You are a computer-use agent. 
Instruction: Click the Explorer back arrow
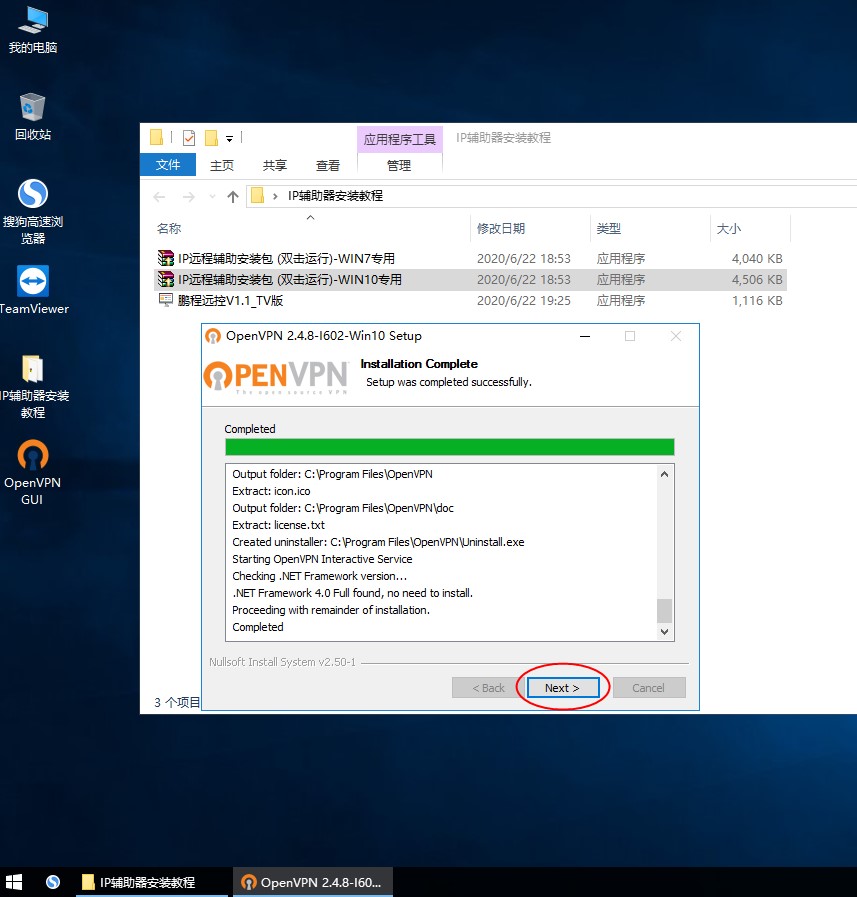(159, 197)
